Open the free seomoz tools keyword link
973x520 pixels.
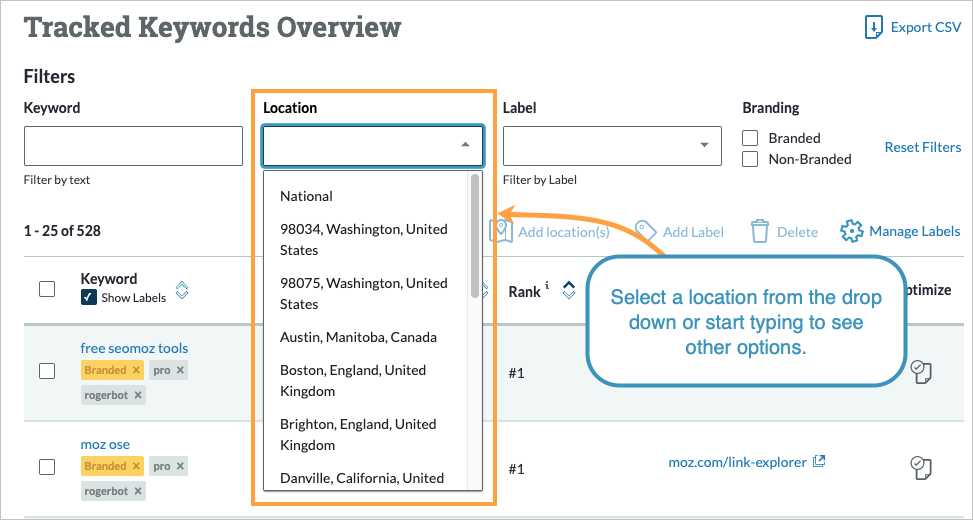[134, 348]
